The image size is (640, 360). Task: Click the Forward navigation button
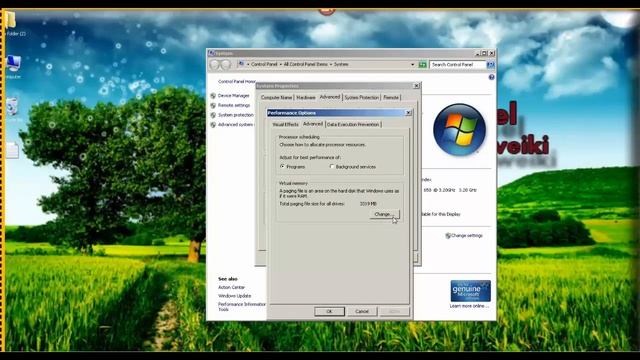coord(226,64)
